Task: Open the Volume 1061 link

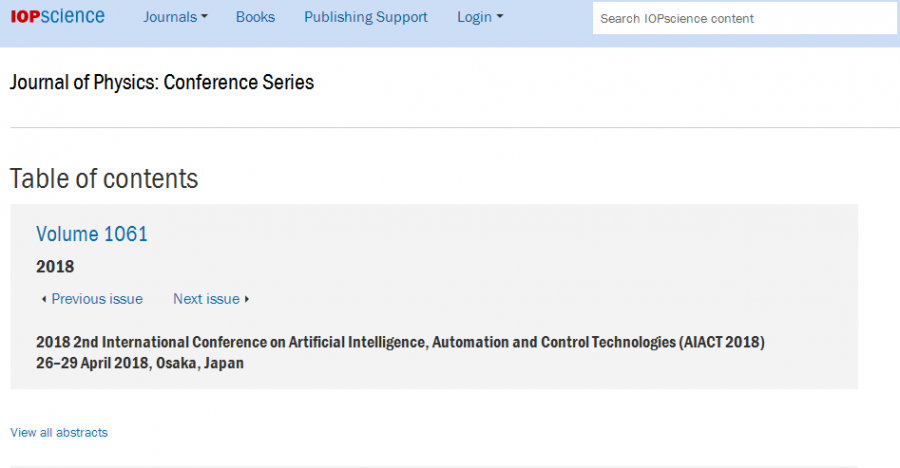Action: (x=92, y=234)
